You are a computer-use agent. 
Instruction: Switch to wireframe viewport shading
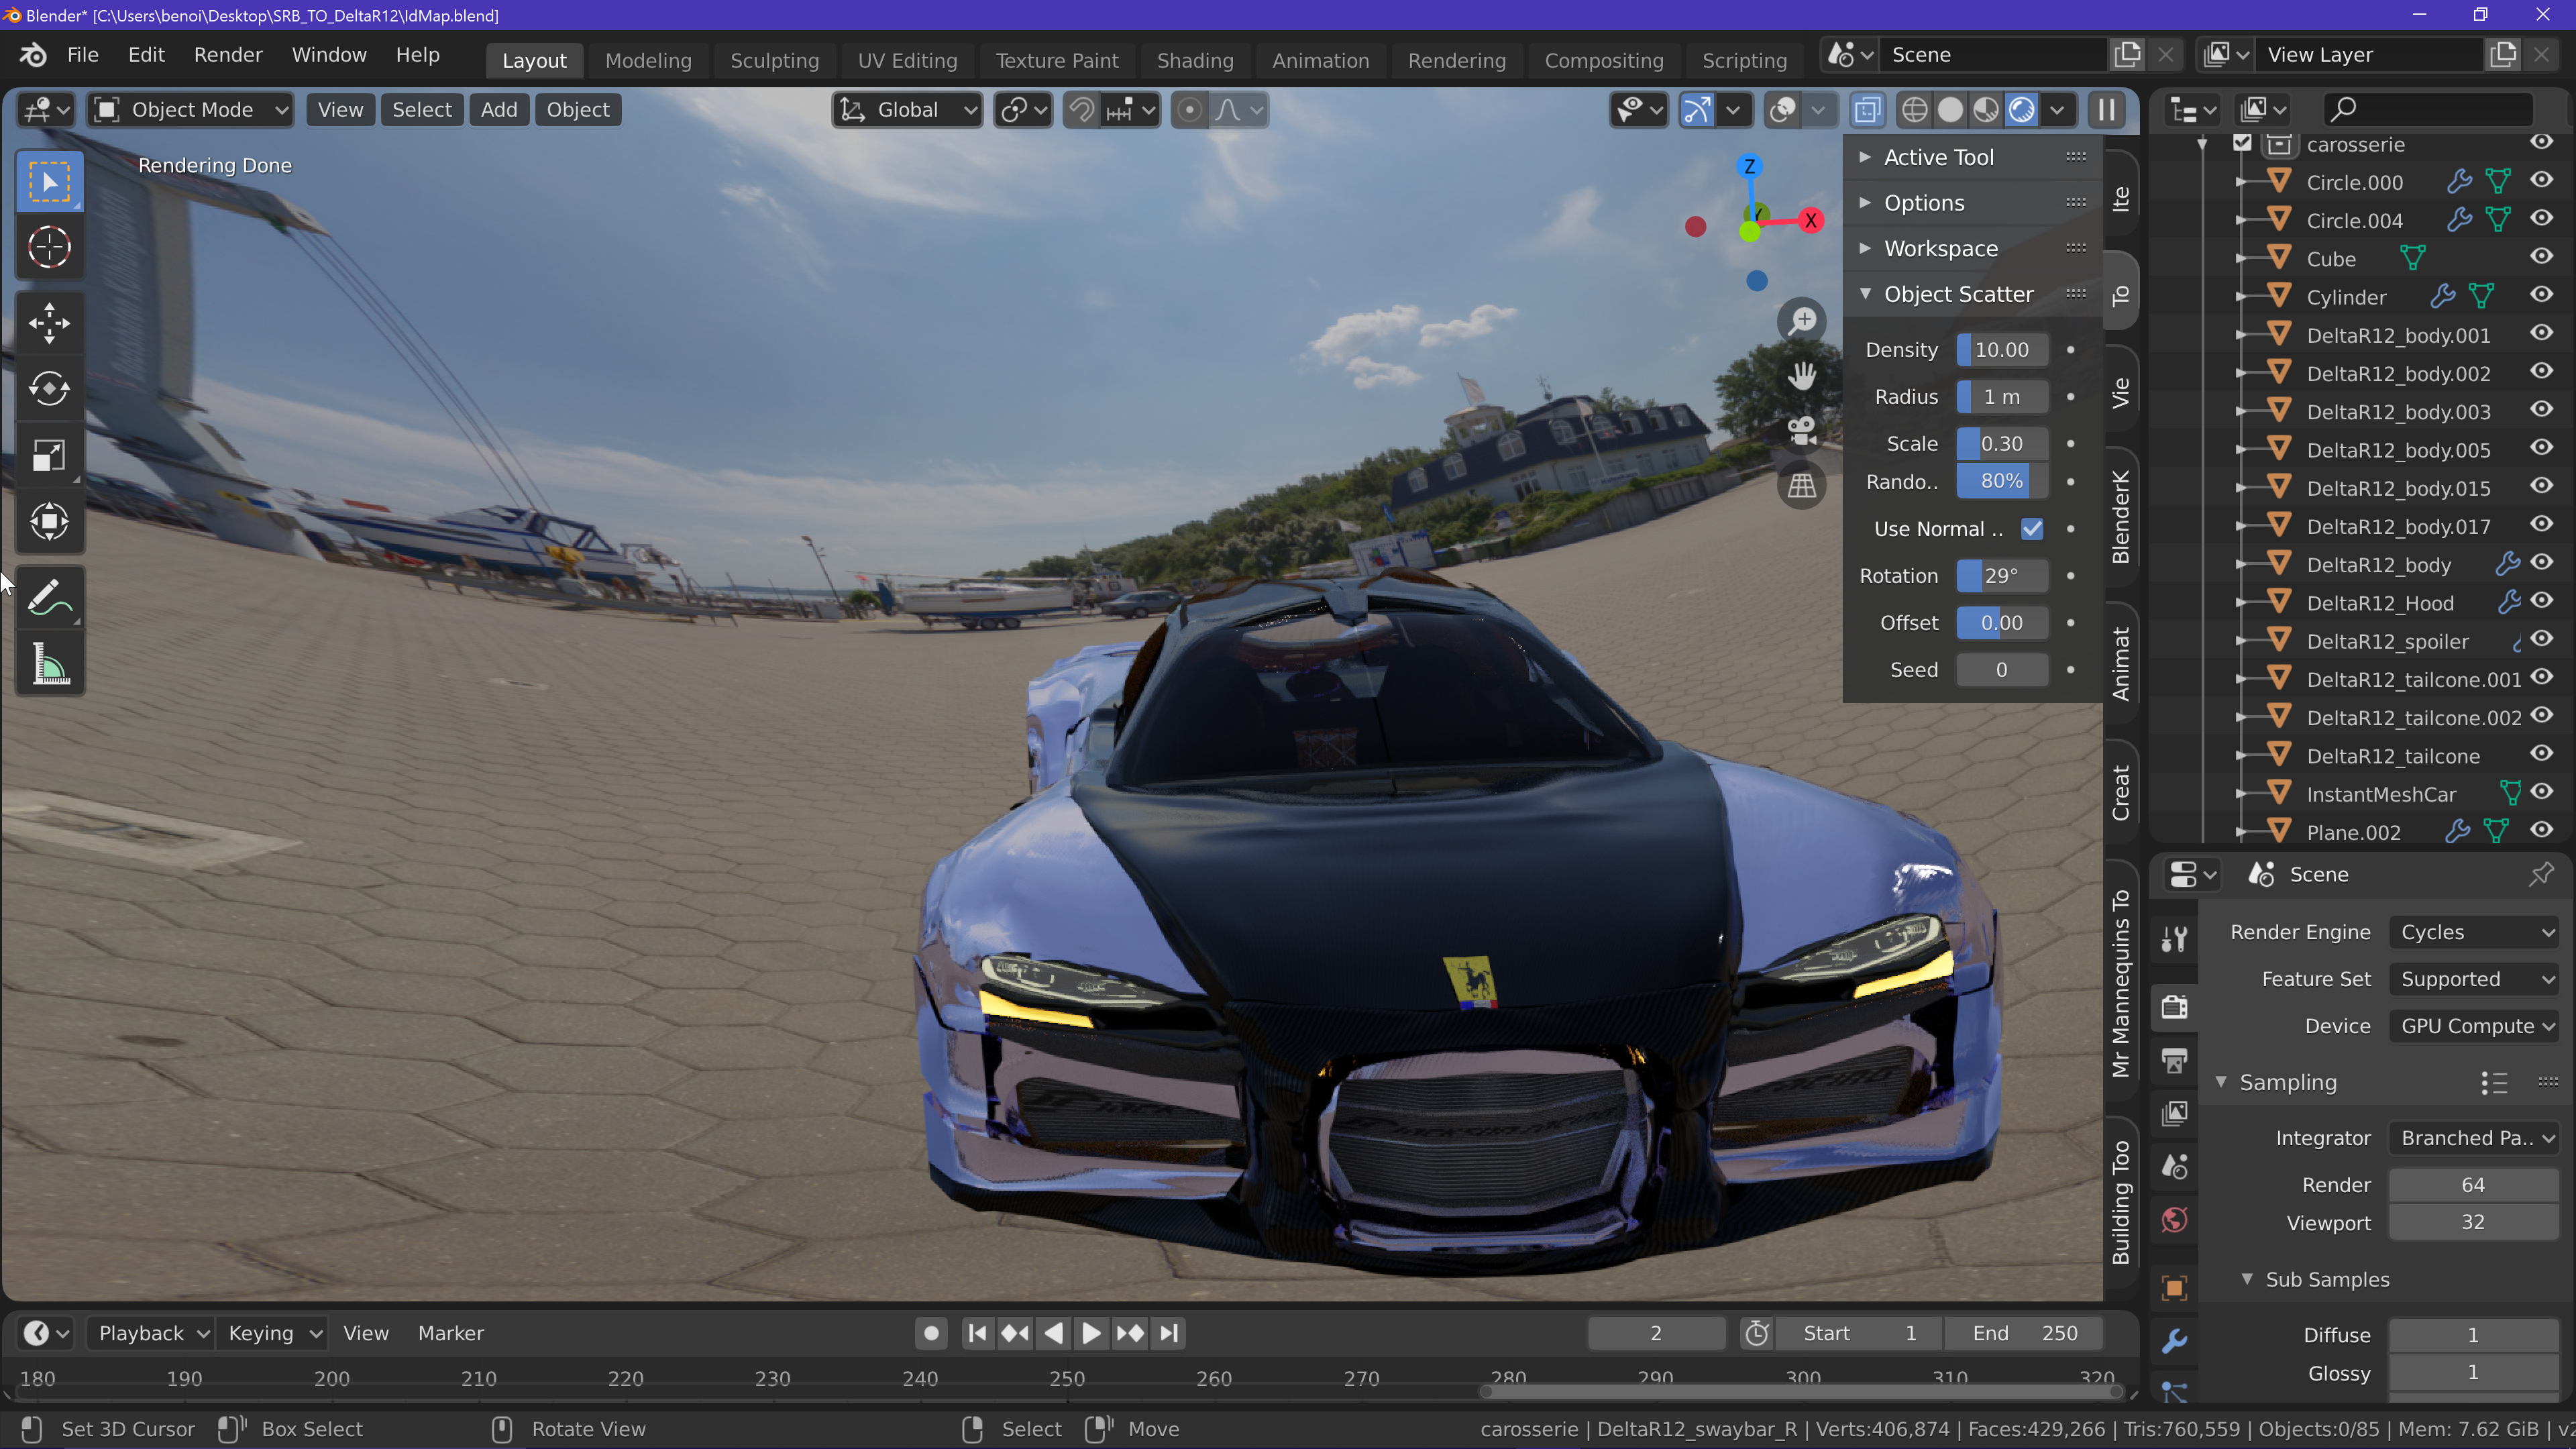coord(1914,110)
